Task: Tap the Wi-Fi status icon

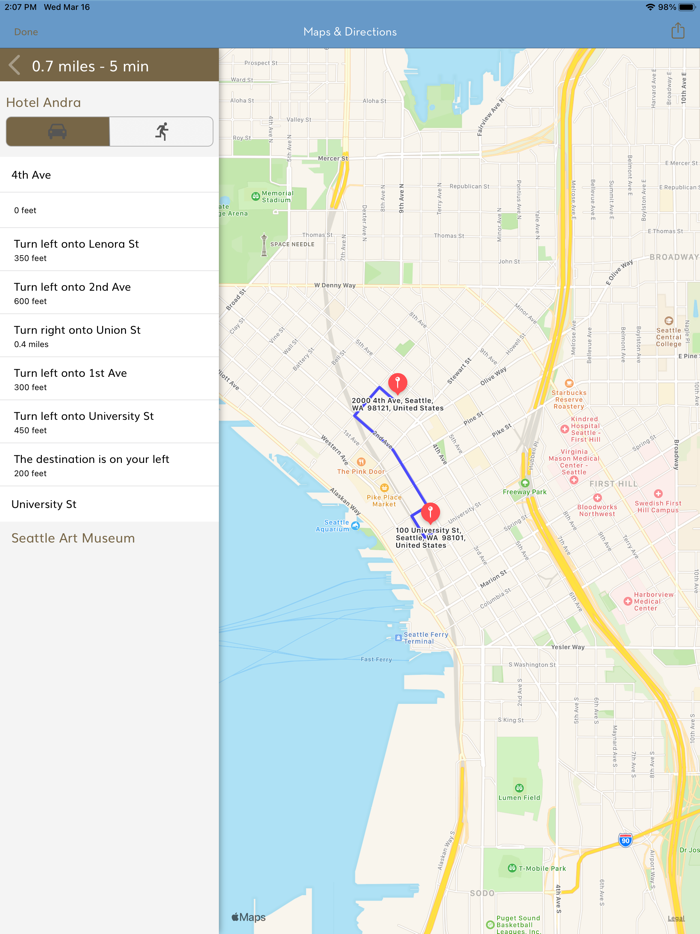Action: point(650,7)
